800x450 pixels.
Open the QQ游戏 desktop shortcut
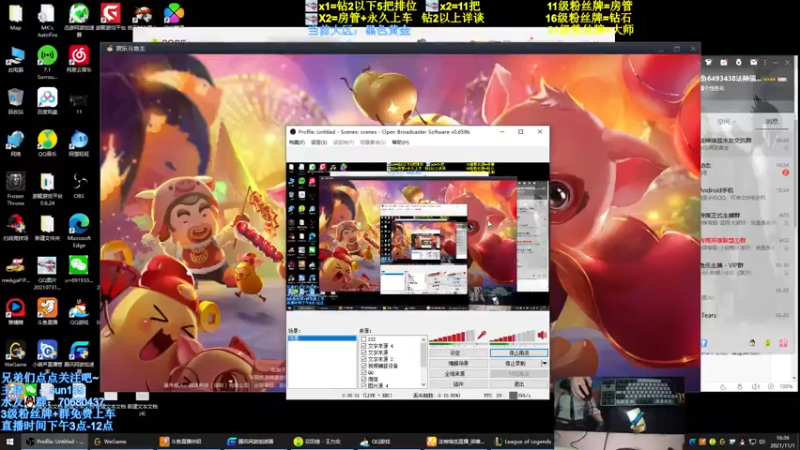(x=79, y=311)
